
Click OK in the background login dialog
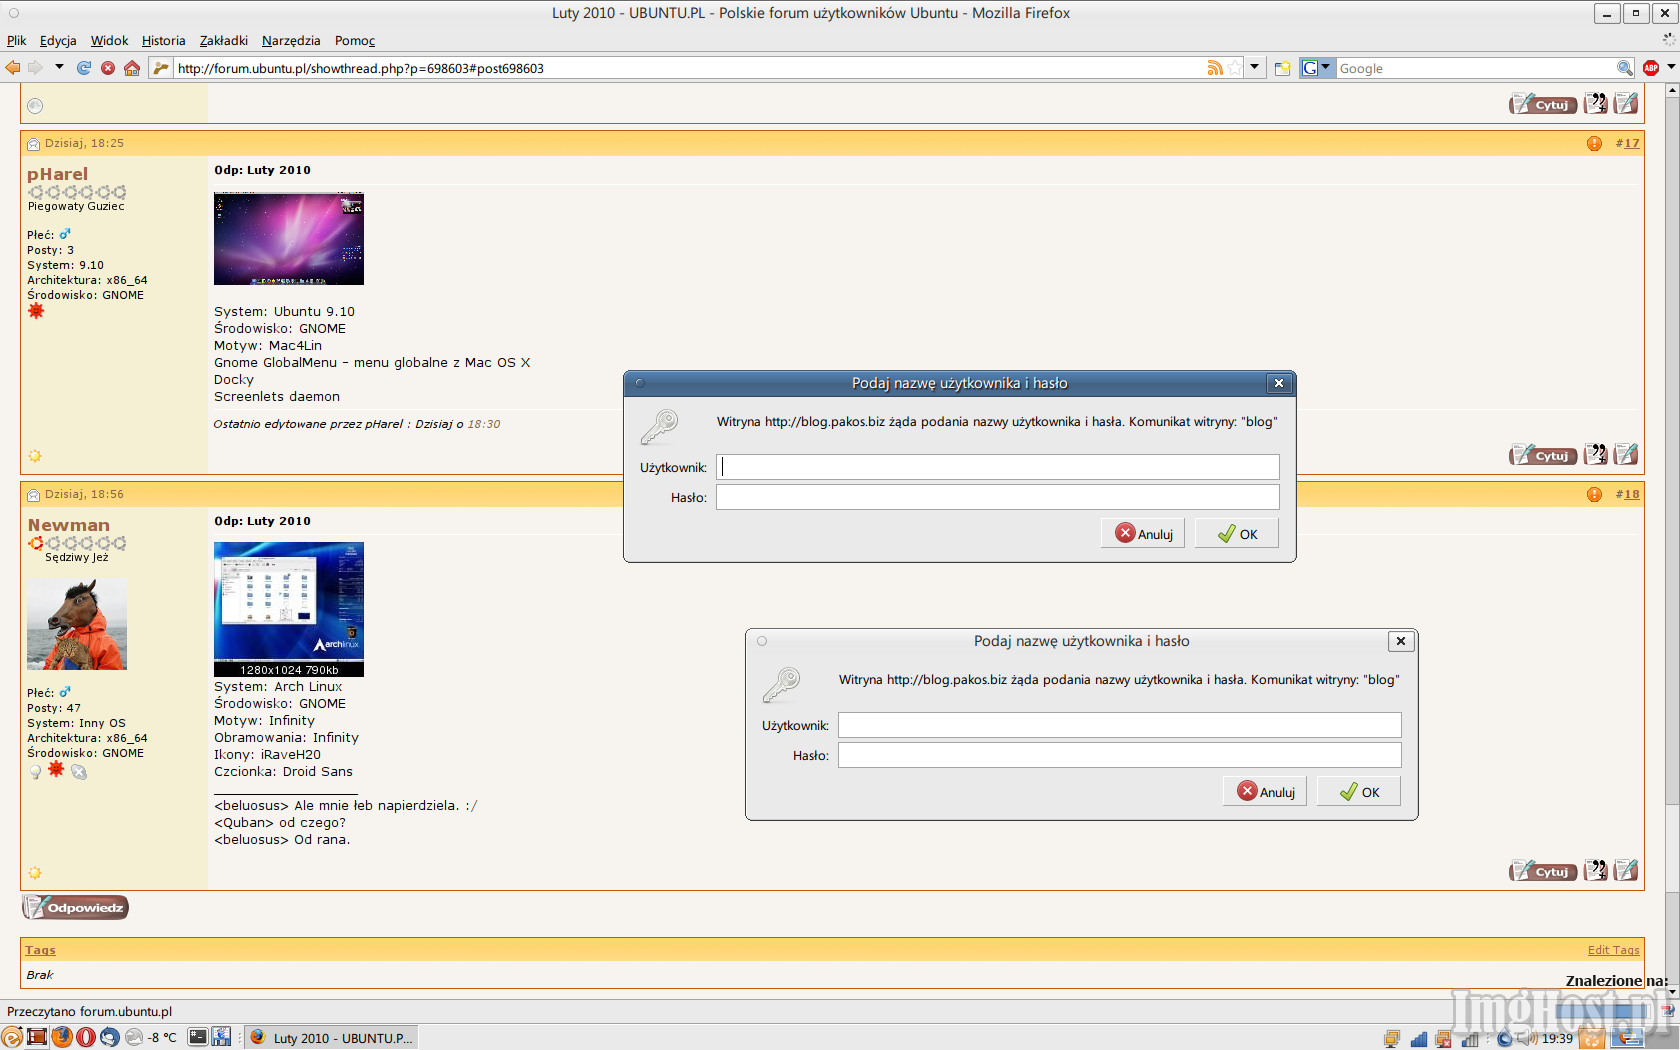point(1358,791)
